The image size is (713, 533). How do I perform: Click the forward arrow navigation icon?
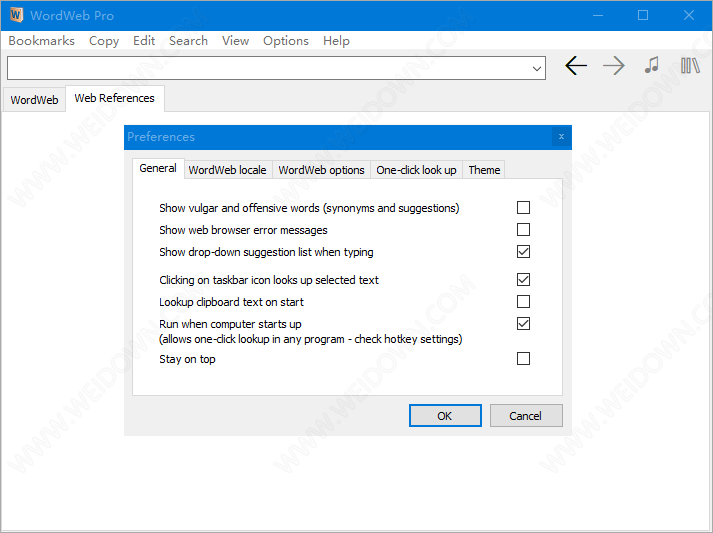[x=613, y=66]
